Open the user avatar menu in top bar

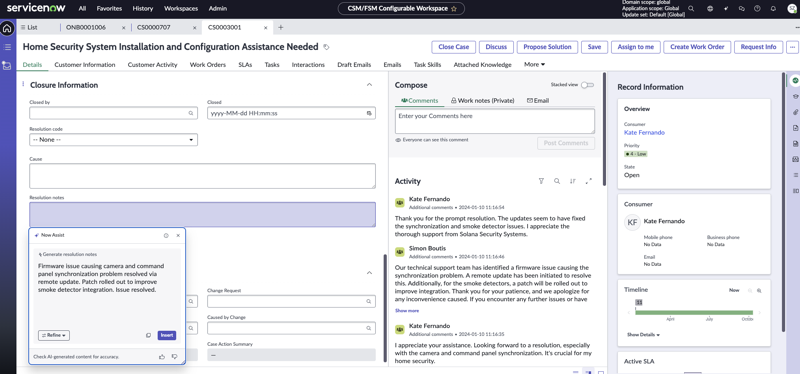click(x=792, y=9)
